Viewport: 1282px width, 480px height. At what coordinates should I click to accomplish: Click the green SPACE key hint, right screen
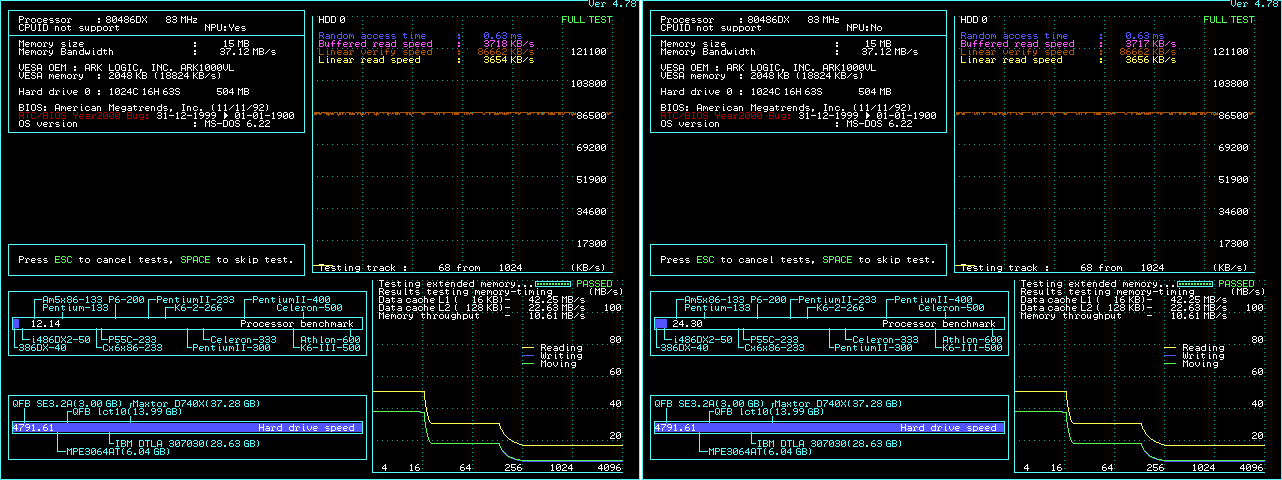point(838,260)
